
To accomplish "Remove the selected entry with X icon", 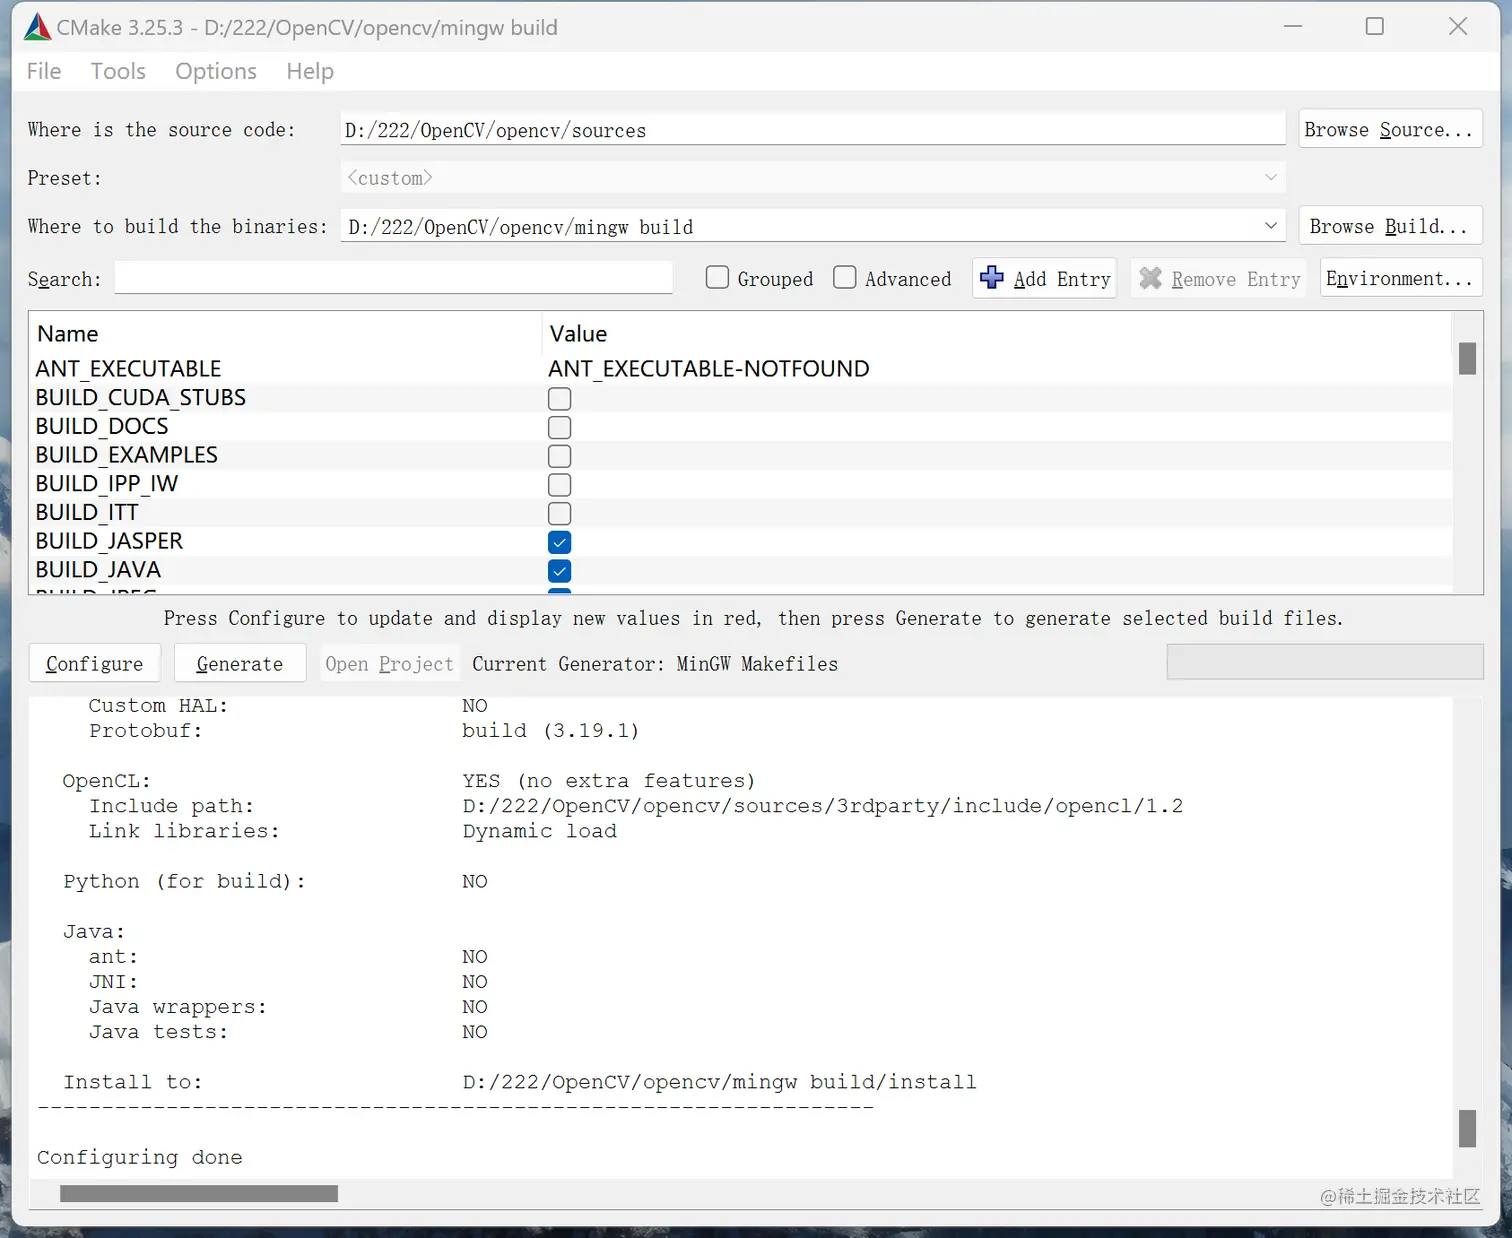I will tap(1217, 278).
